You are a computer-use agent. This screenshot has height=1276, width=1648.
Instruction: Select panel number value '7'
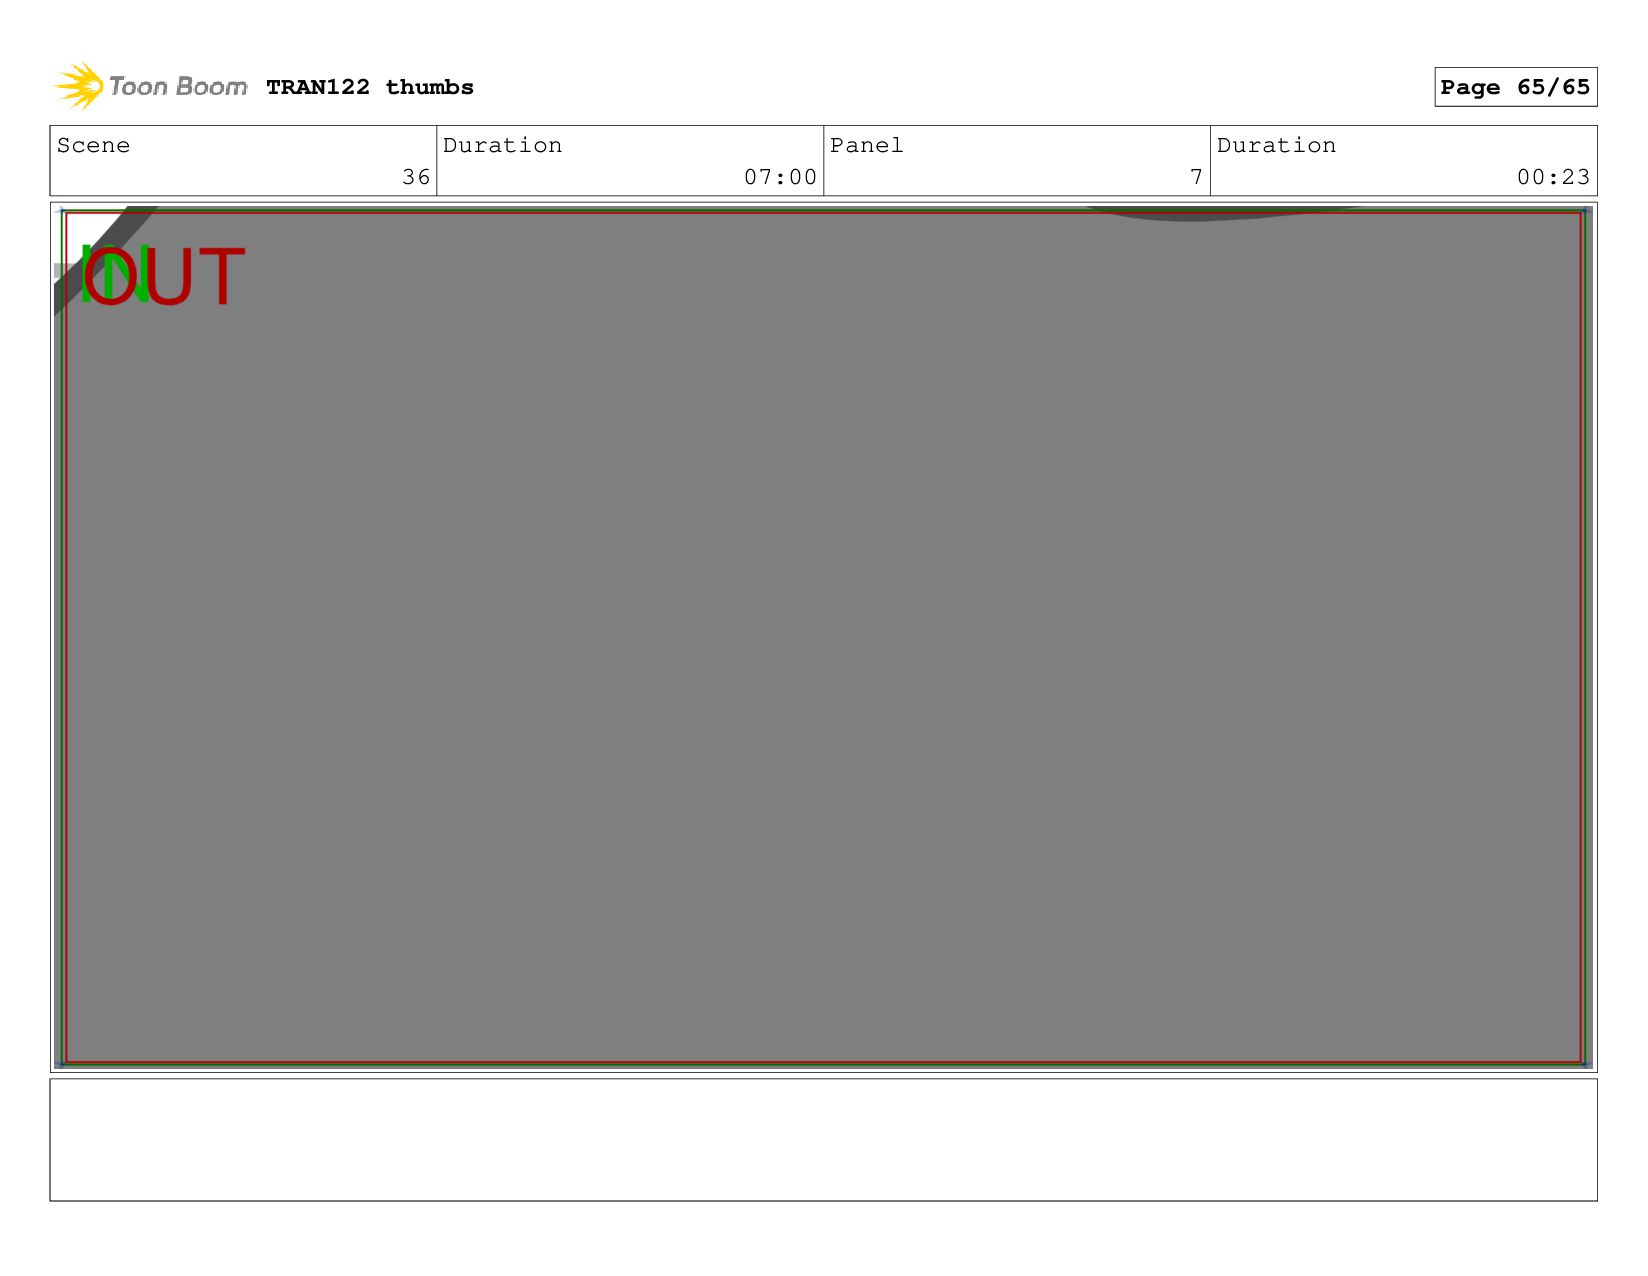pyautogui.click(x=1196, y=177)
